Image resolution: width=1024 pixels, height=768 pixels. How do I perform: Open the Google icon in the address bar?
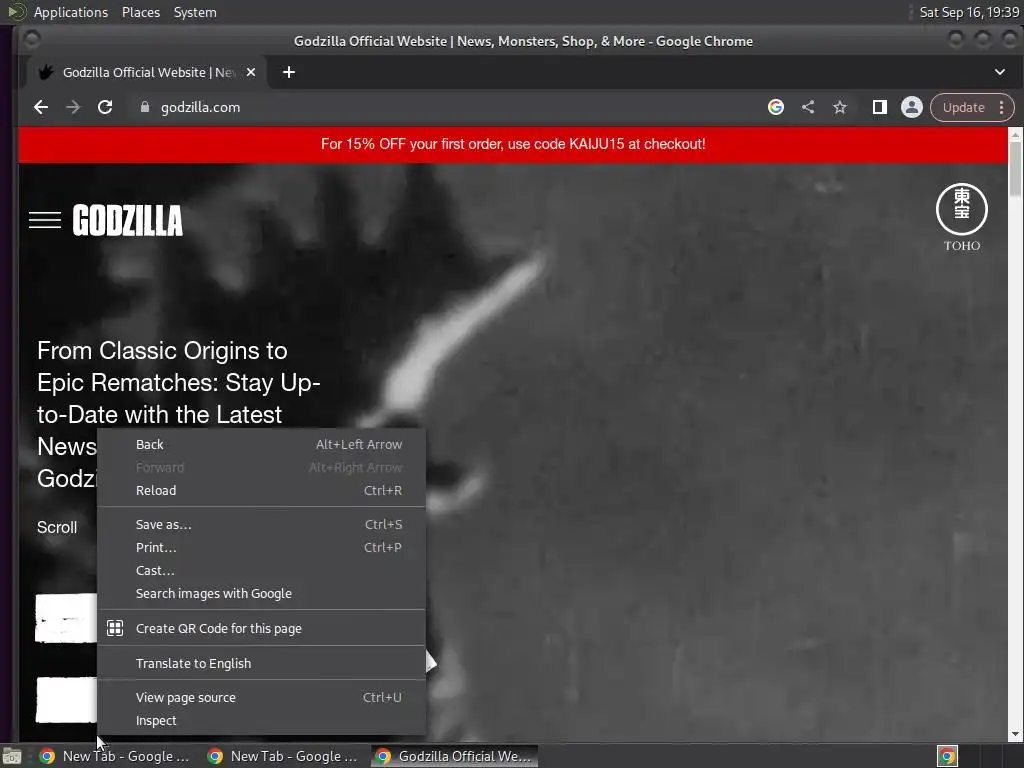[x=776, y=107]
